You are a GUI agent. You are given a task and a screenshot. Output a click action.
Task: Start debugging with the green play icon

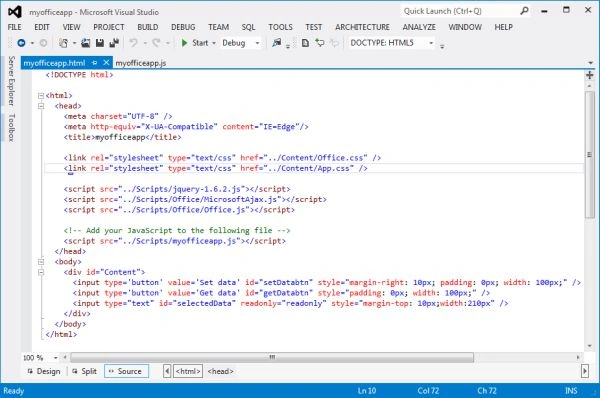pyautogui.click(x=184, y=43)
